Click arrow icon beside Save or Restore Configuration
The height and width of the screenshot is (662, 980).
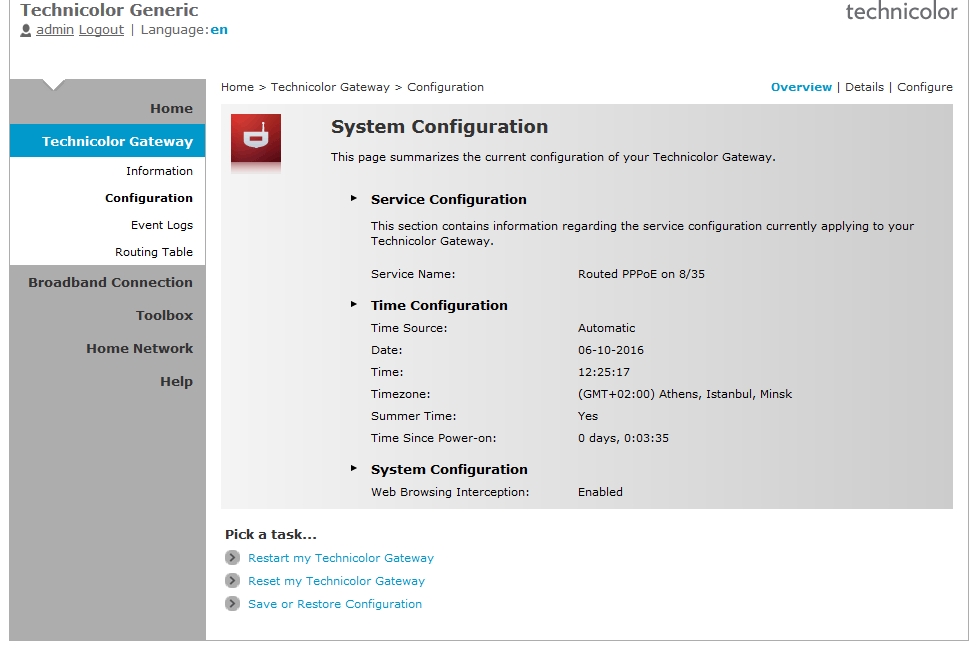(232, 604)
